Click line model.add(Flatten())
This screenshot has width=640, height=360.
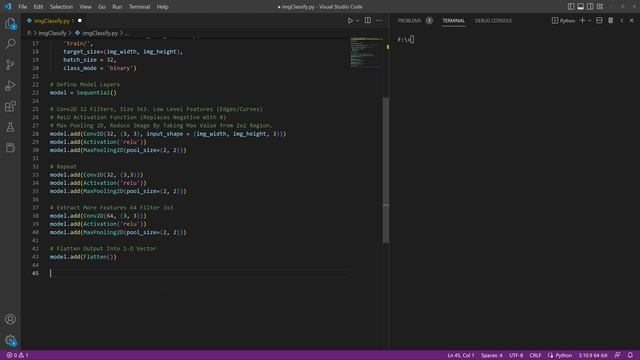click(x=83, y=257)
